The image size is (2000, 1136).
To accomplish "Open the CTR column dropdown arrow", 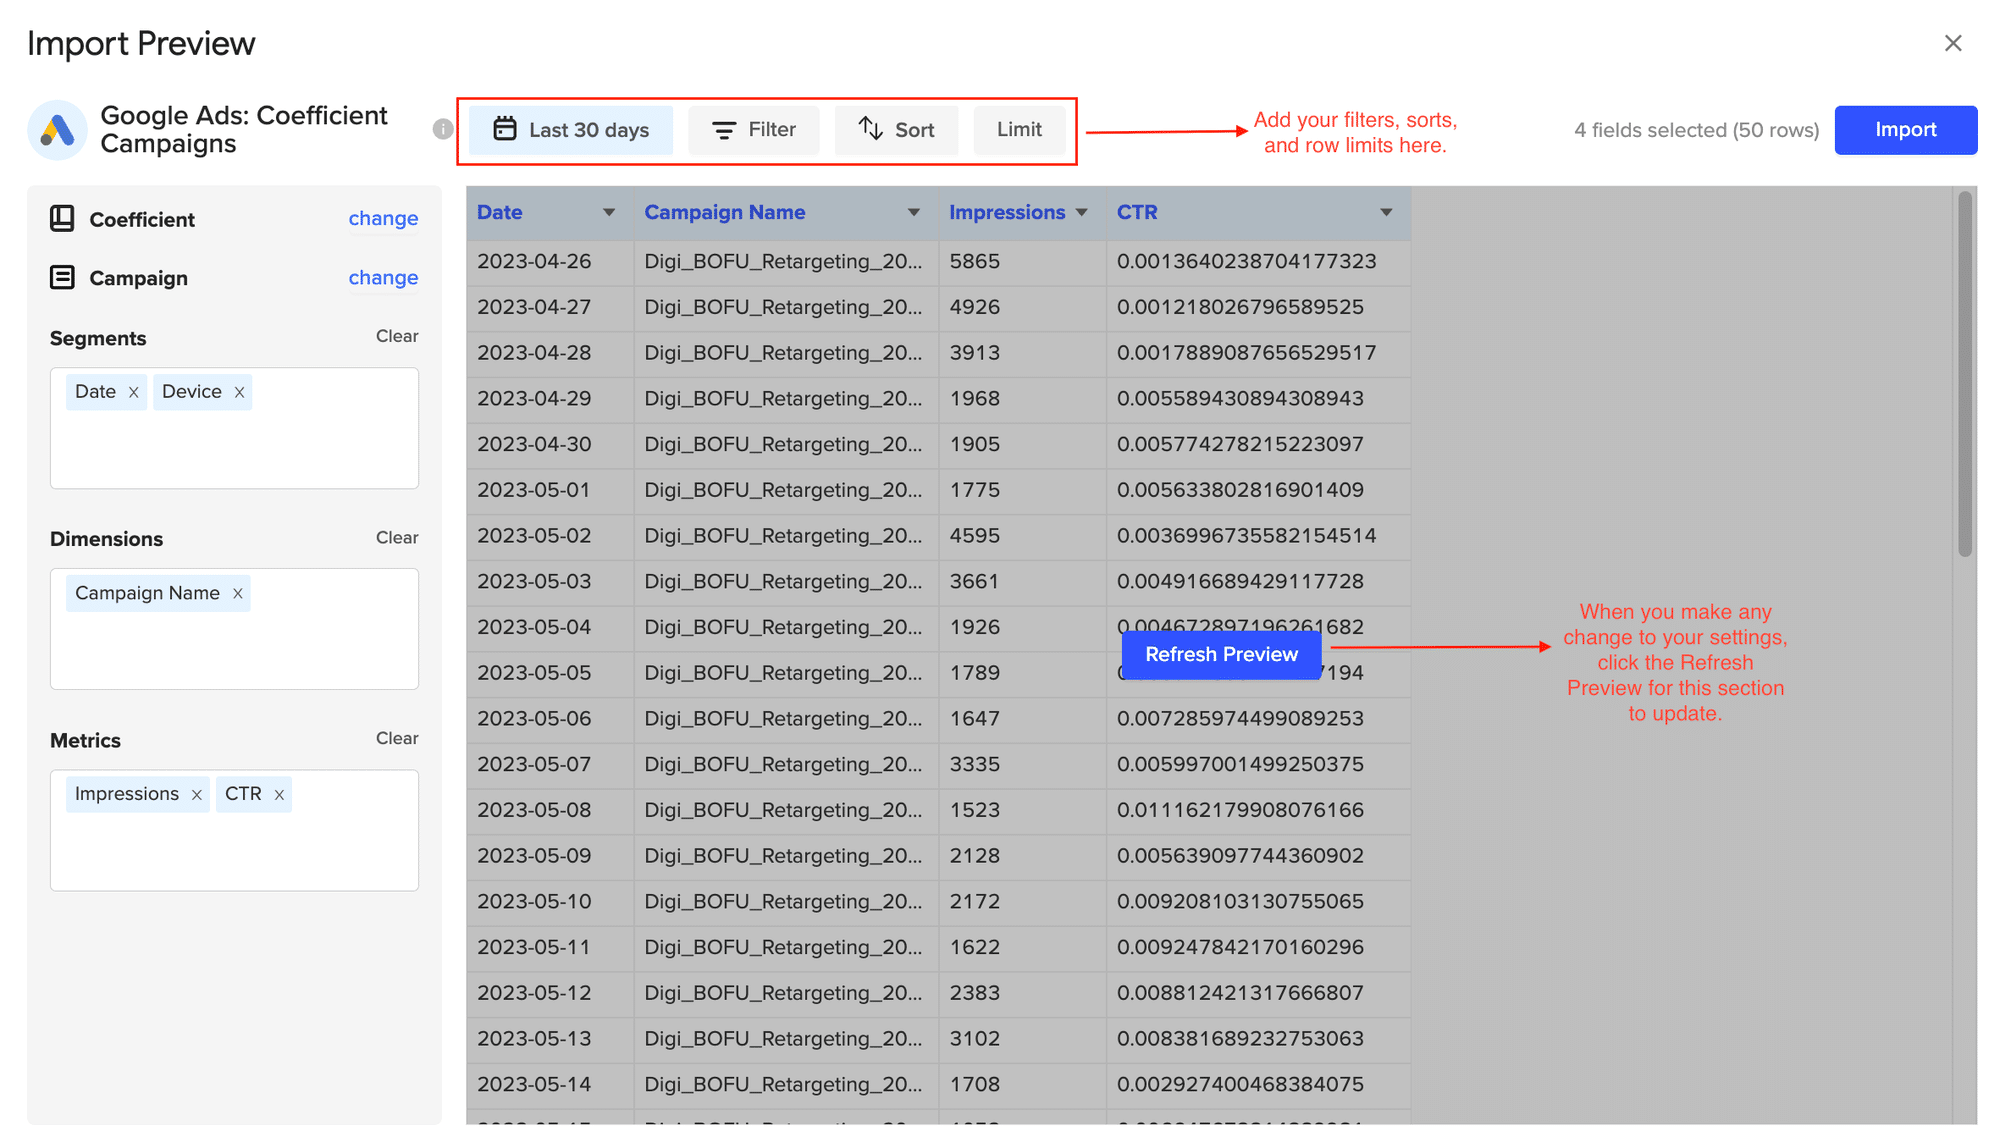I will 1386,212.
